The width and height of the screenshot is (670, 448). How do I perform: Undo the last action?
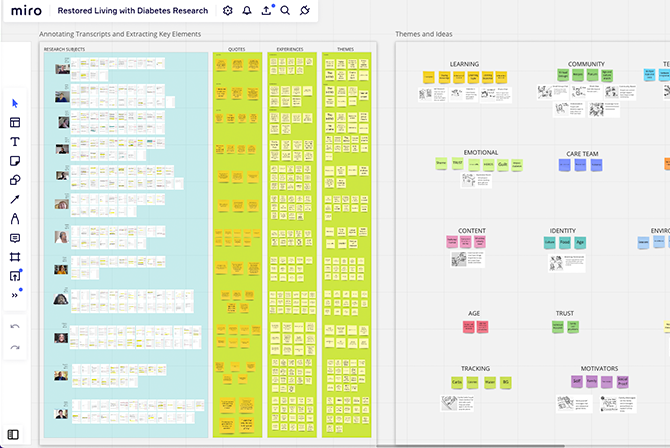coord(15,327)
